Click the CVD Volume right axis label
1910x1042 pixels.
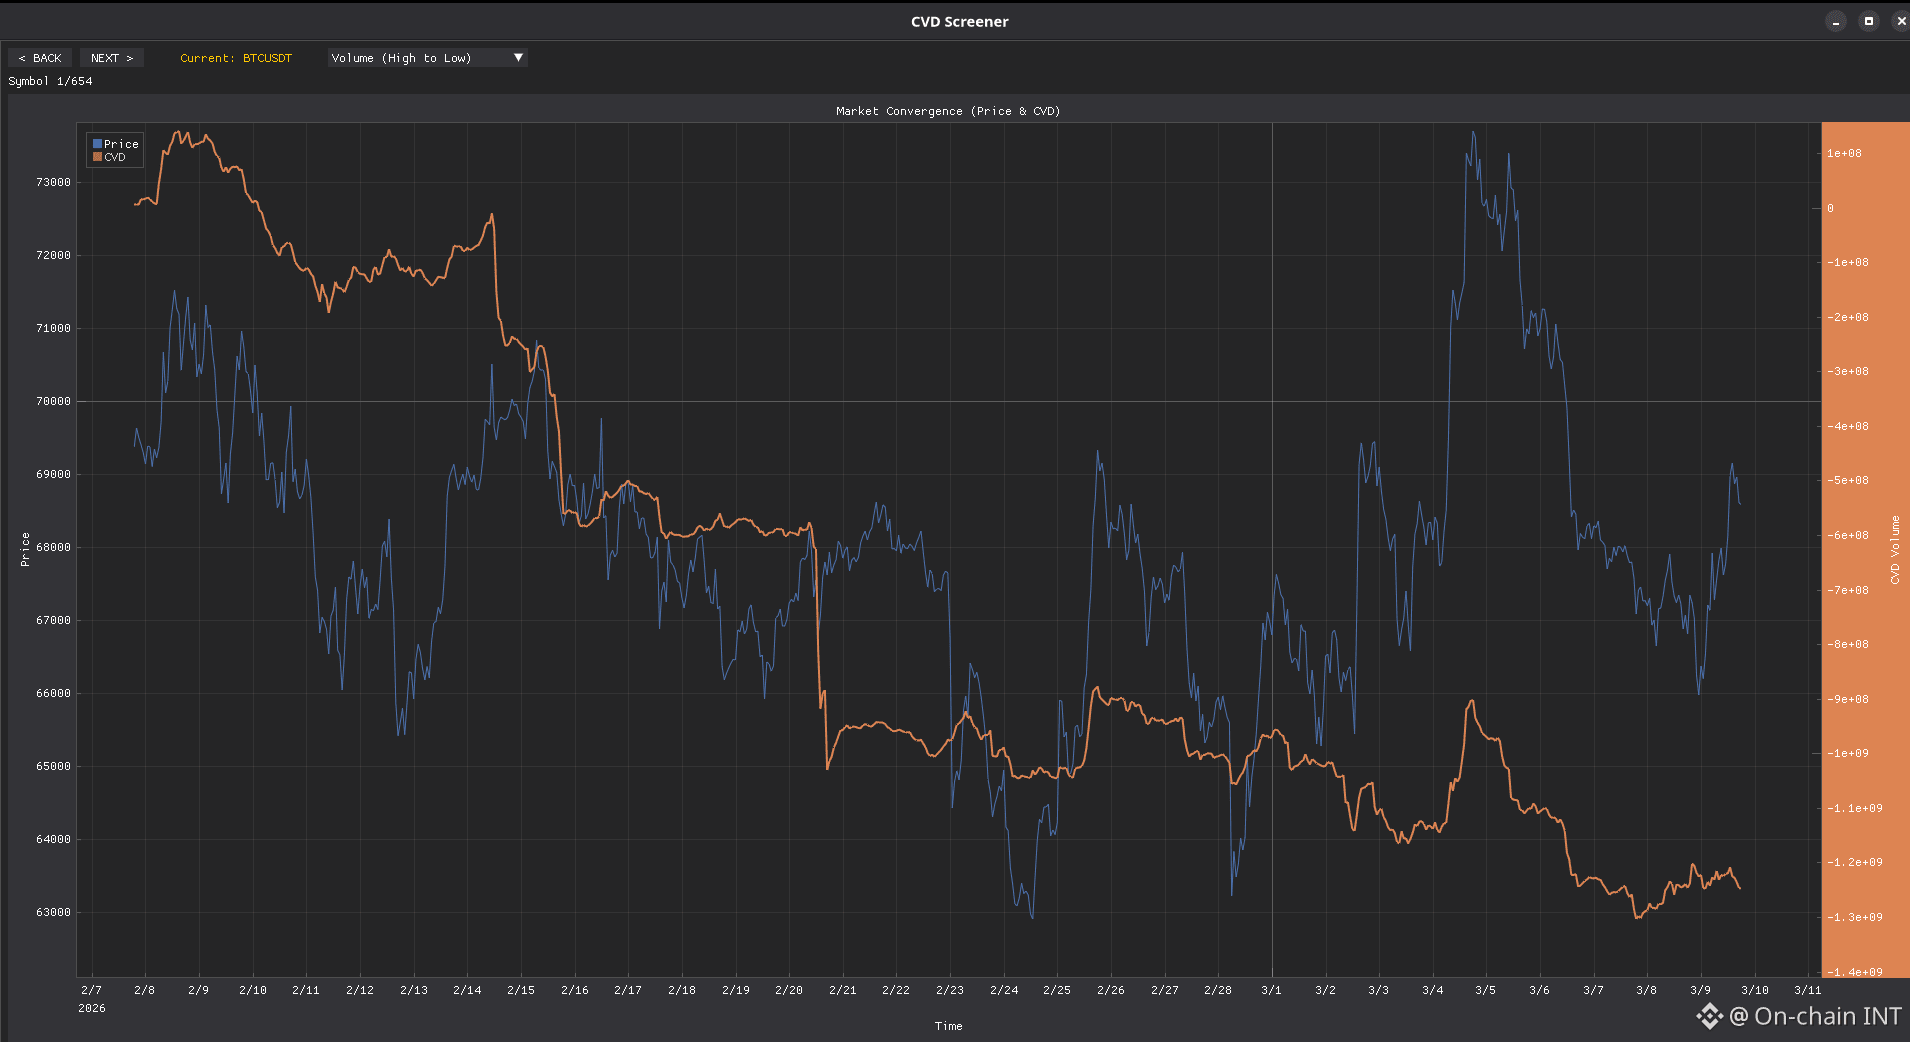tap(1894, 549)
